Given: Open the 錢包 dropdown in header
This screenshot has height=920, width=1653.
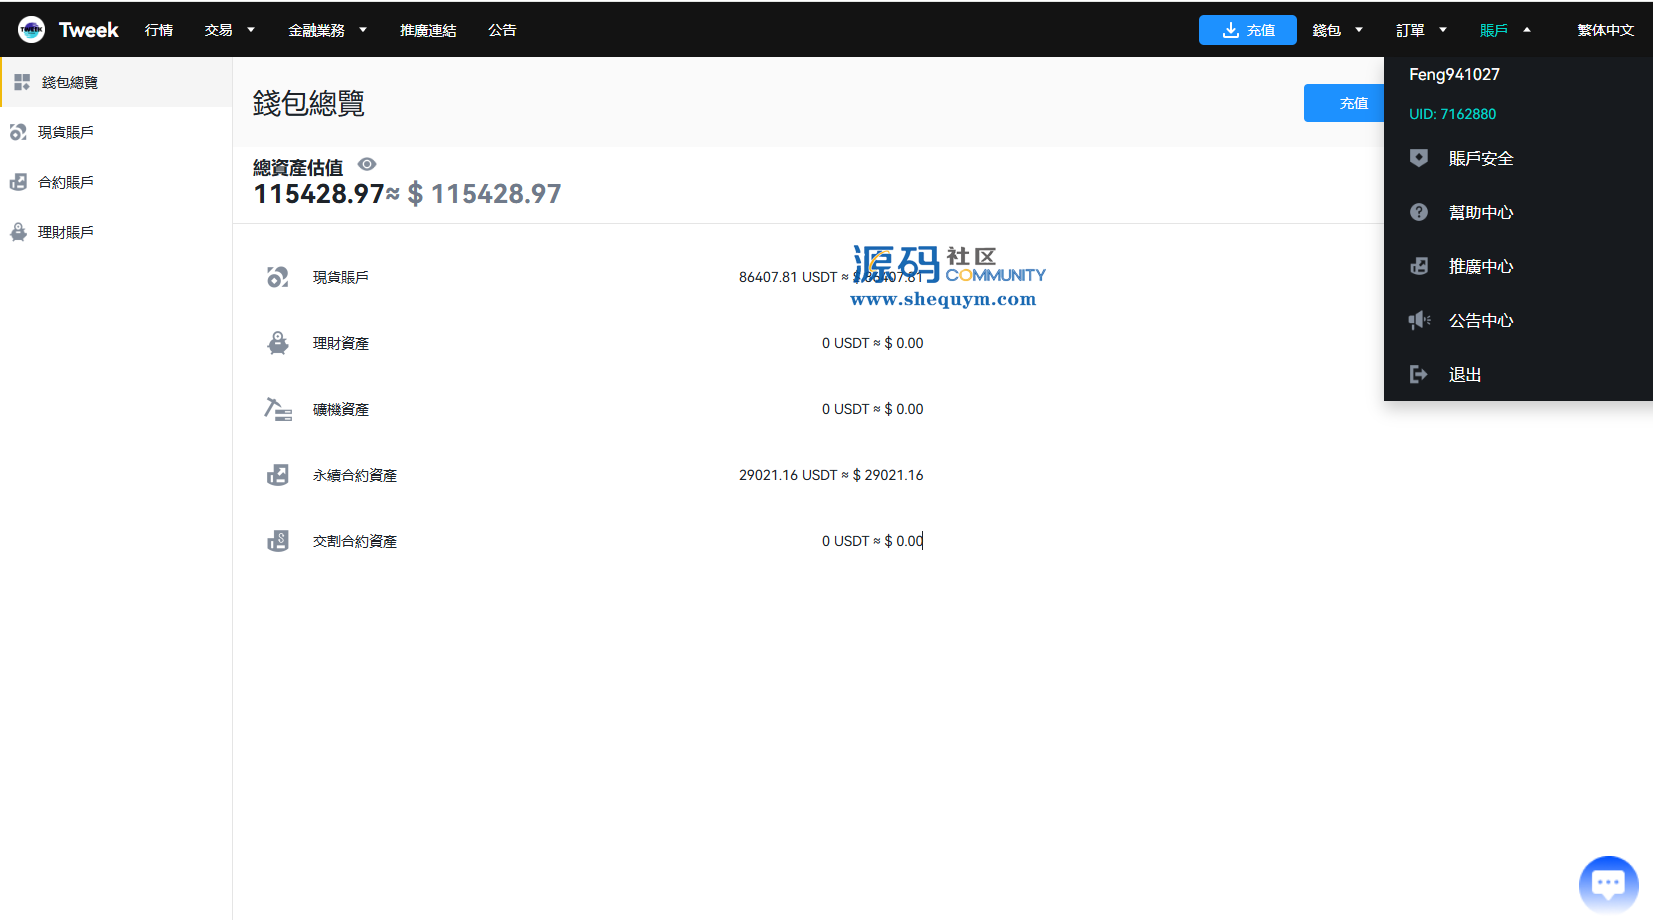Looking at the screenshot, I should click(x=1337, y=30).
